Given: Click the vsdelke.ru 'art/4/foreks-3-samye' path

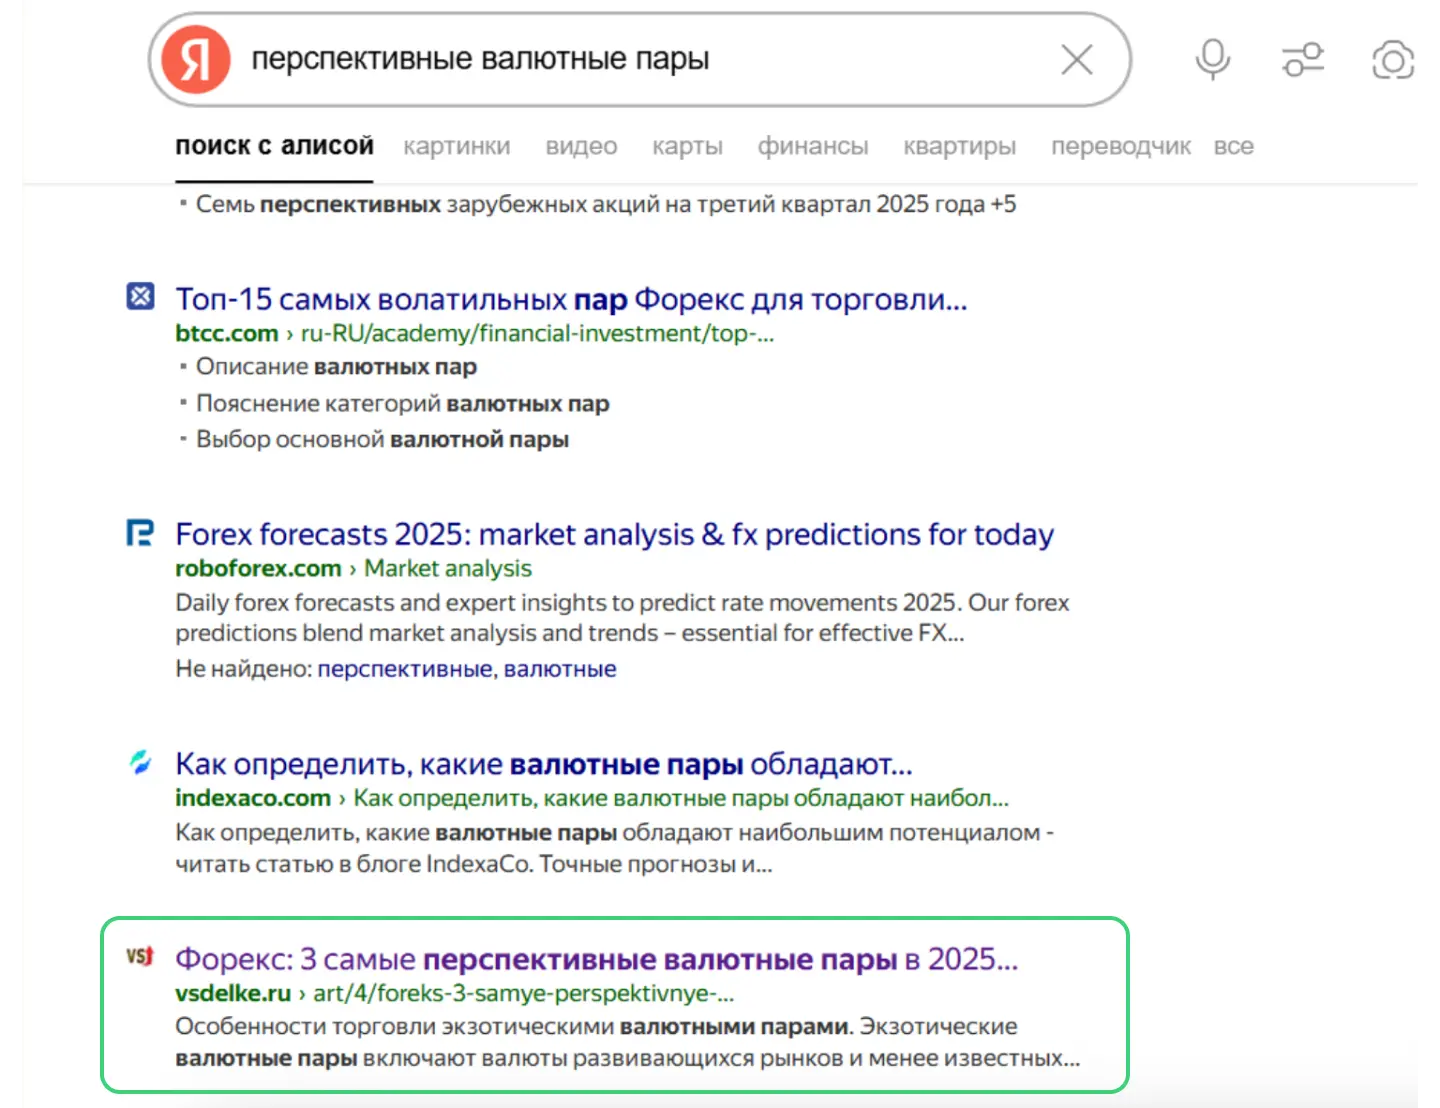Looking at the screenshot, I should click(x=523, y=993).
